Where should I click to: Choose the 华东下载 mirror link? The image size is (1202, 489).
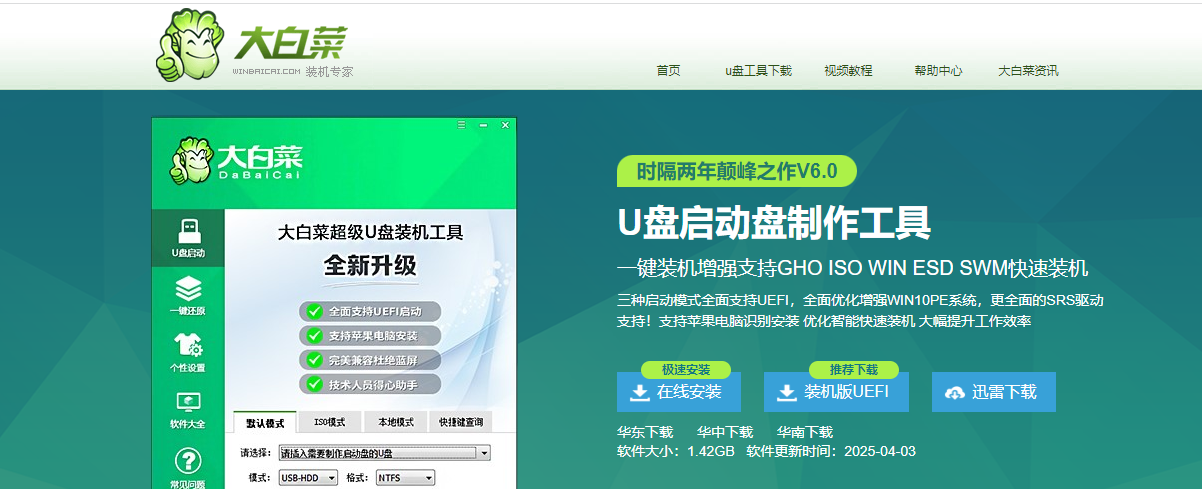click(645, 432)
